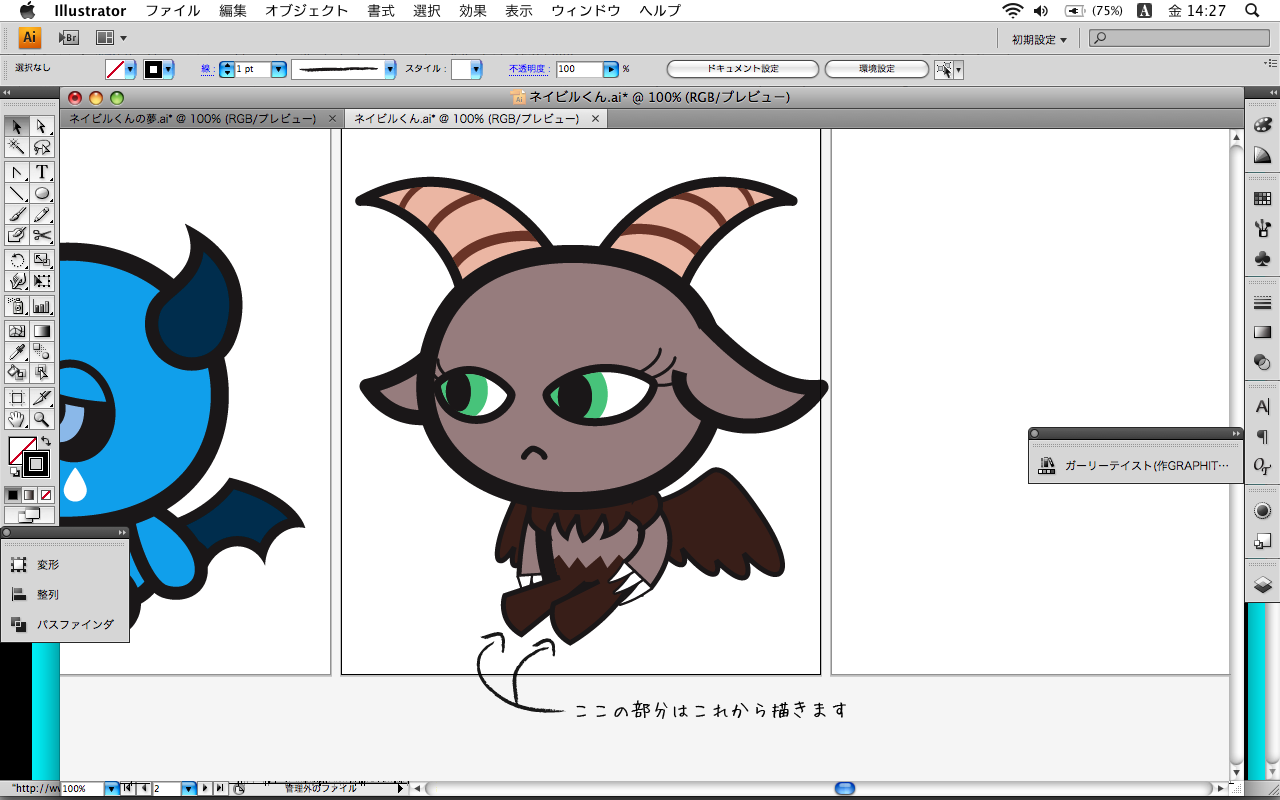Click the 環境設定 button
This screenshot has width=1280, height=800.
pos(876,69)
